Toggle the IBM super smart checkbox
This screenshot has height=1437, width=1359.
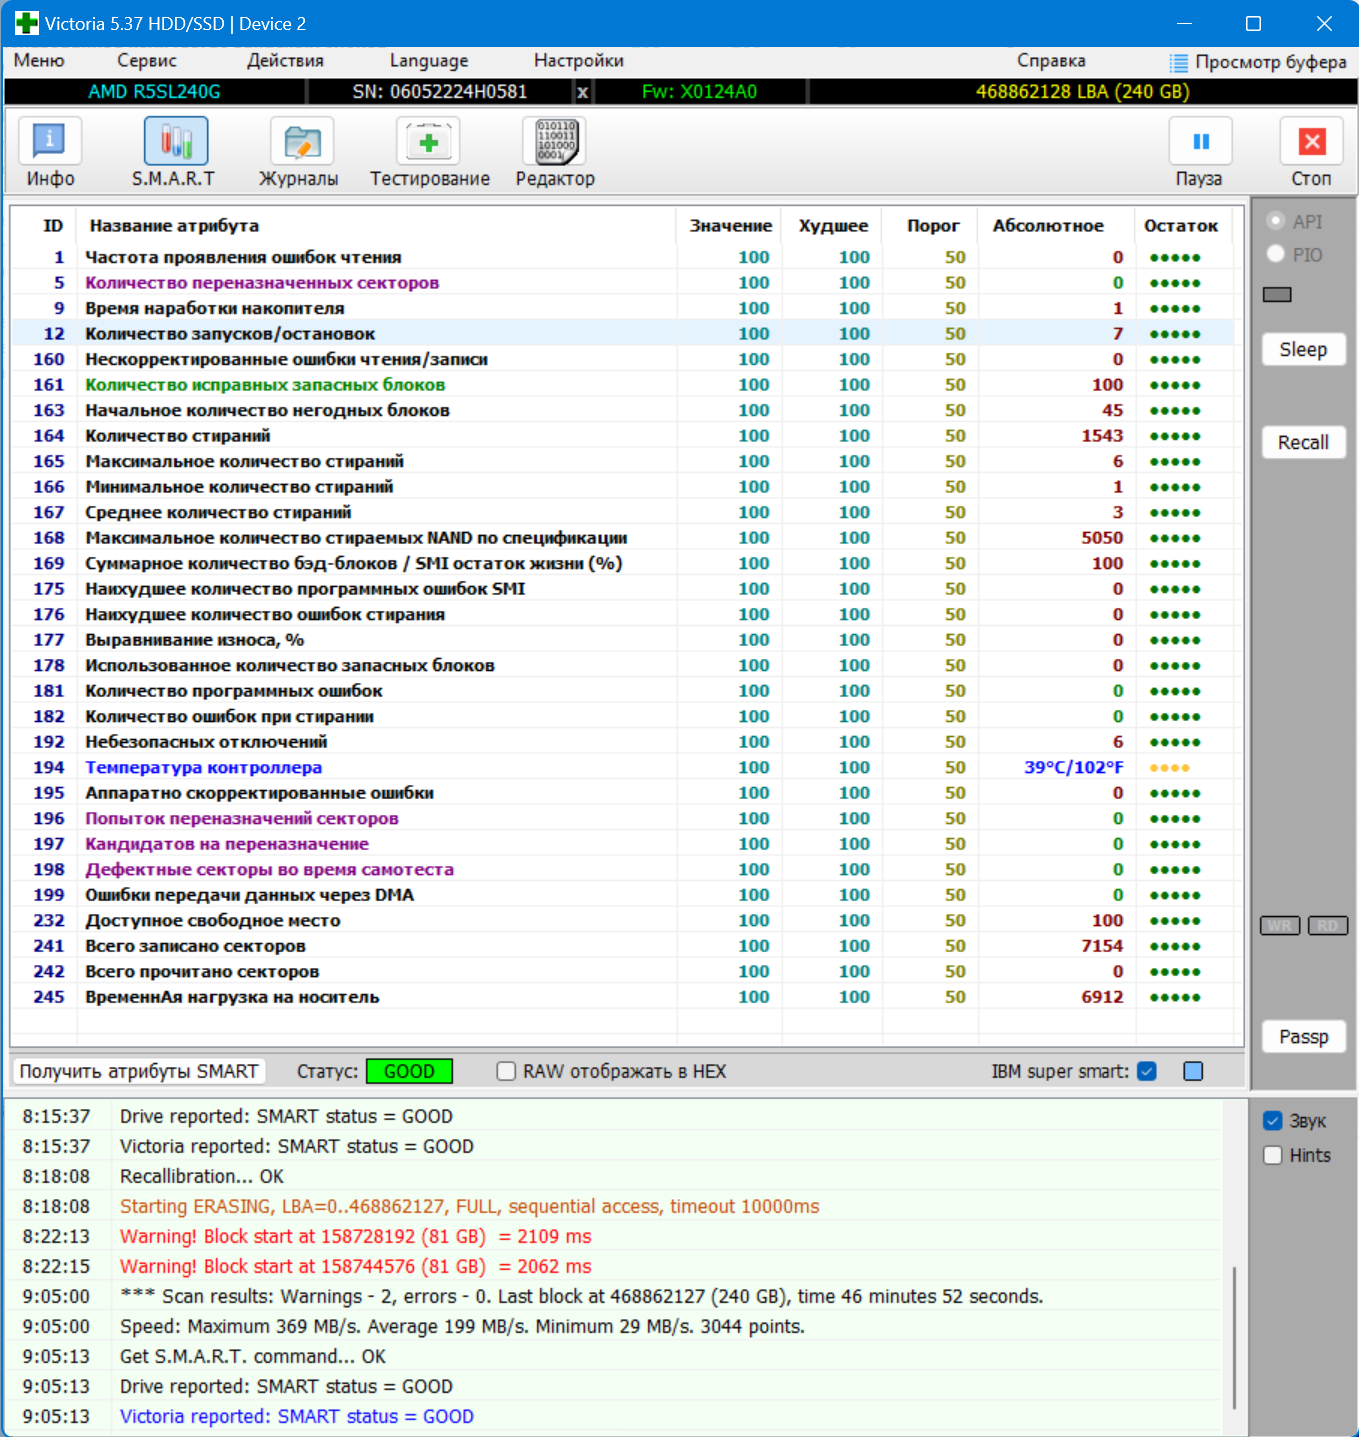(x=1147, y=1071)
